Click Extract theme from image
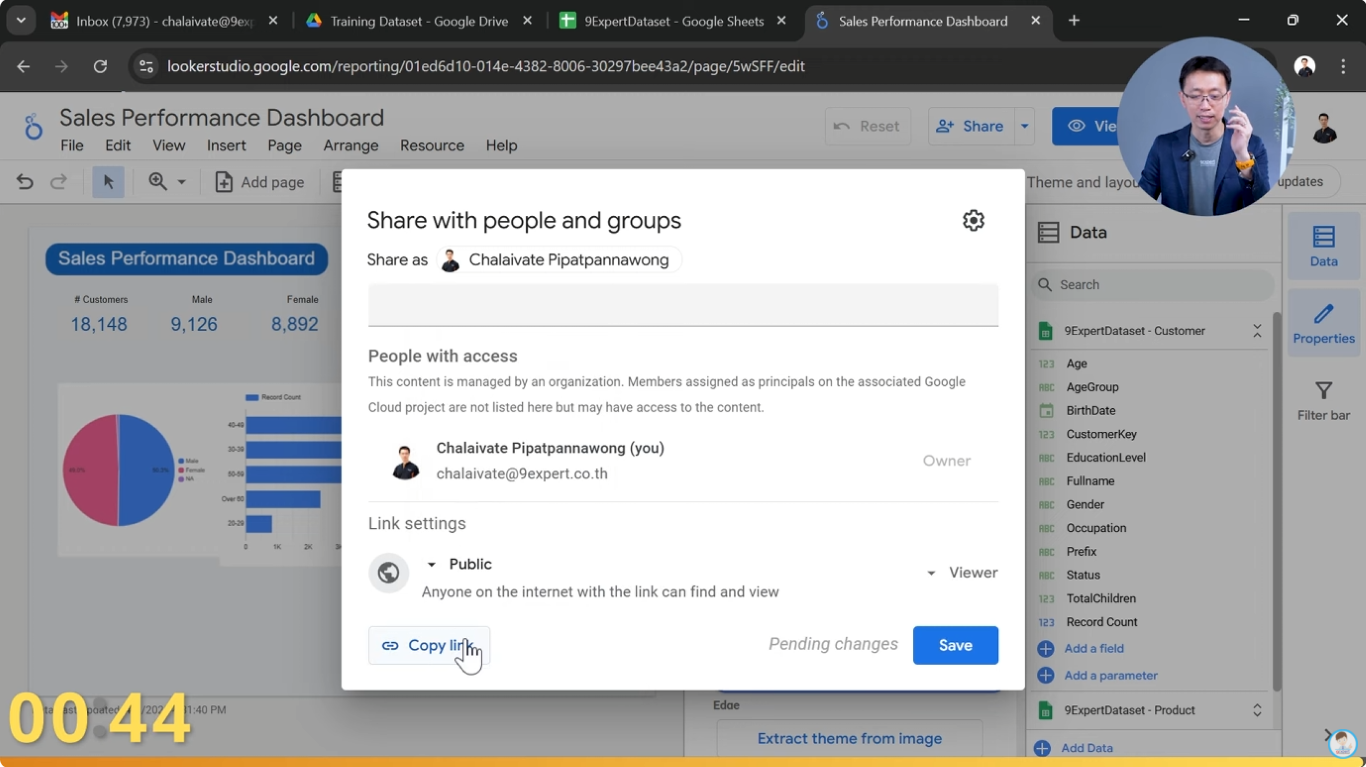The height and width of the screenshot is (767, 1366). tap(849, 738)
